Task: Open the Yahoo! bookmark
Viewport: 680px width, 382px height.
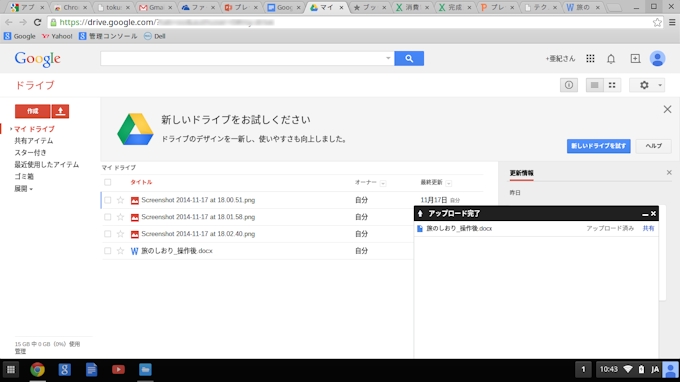Action: tap(57, 36)
